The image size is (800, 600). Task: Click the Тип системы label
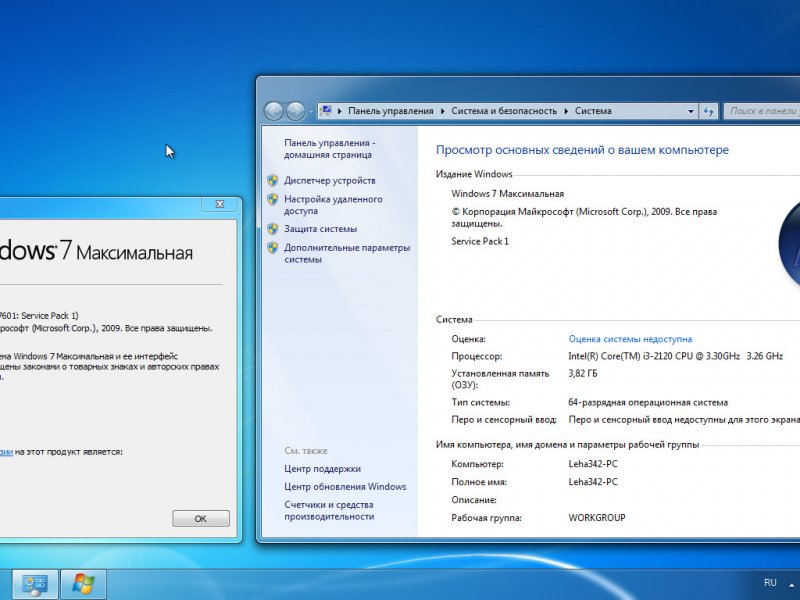tap(481, 402)
